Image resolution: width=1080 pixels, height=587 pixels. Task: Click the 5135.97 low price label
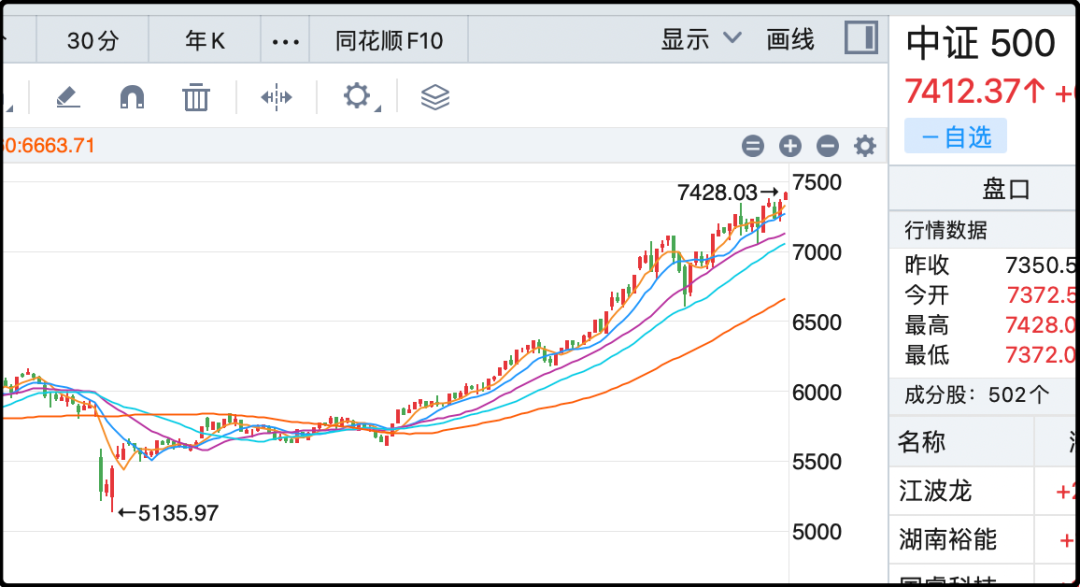pos(178,513)
